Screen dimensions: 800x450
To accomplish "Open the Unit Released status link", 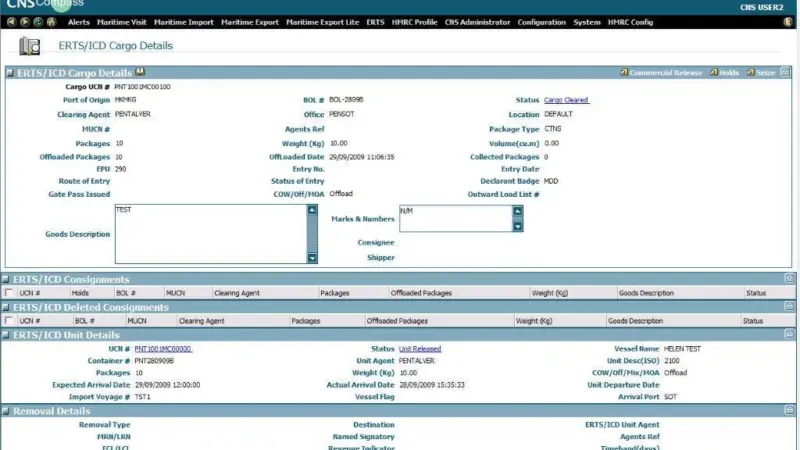I will click(x=420, y=349).
